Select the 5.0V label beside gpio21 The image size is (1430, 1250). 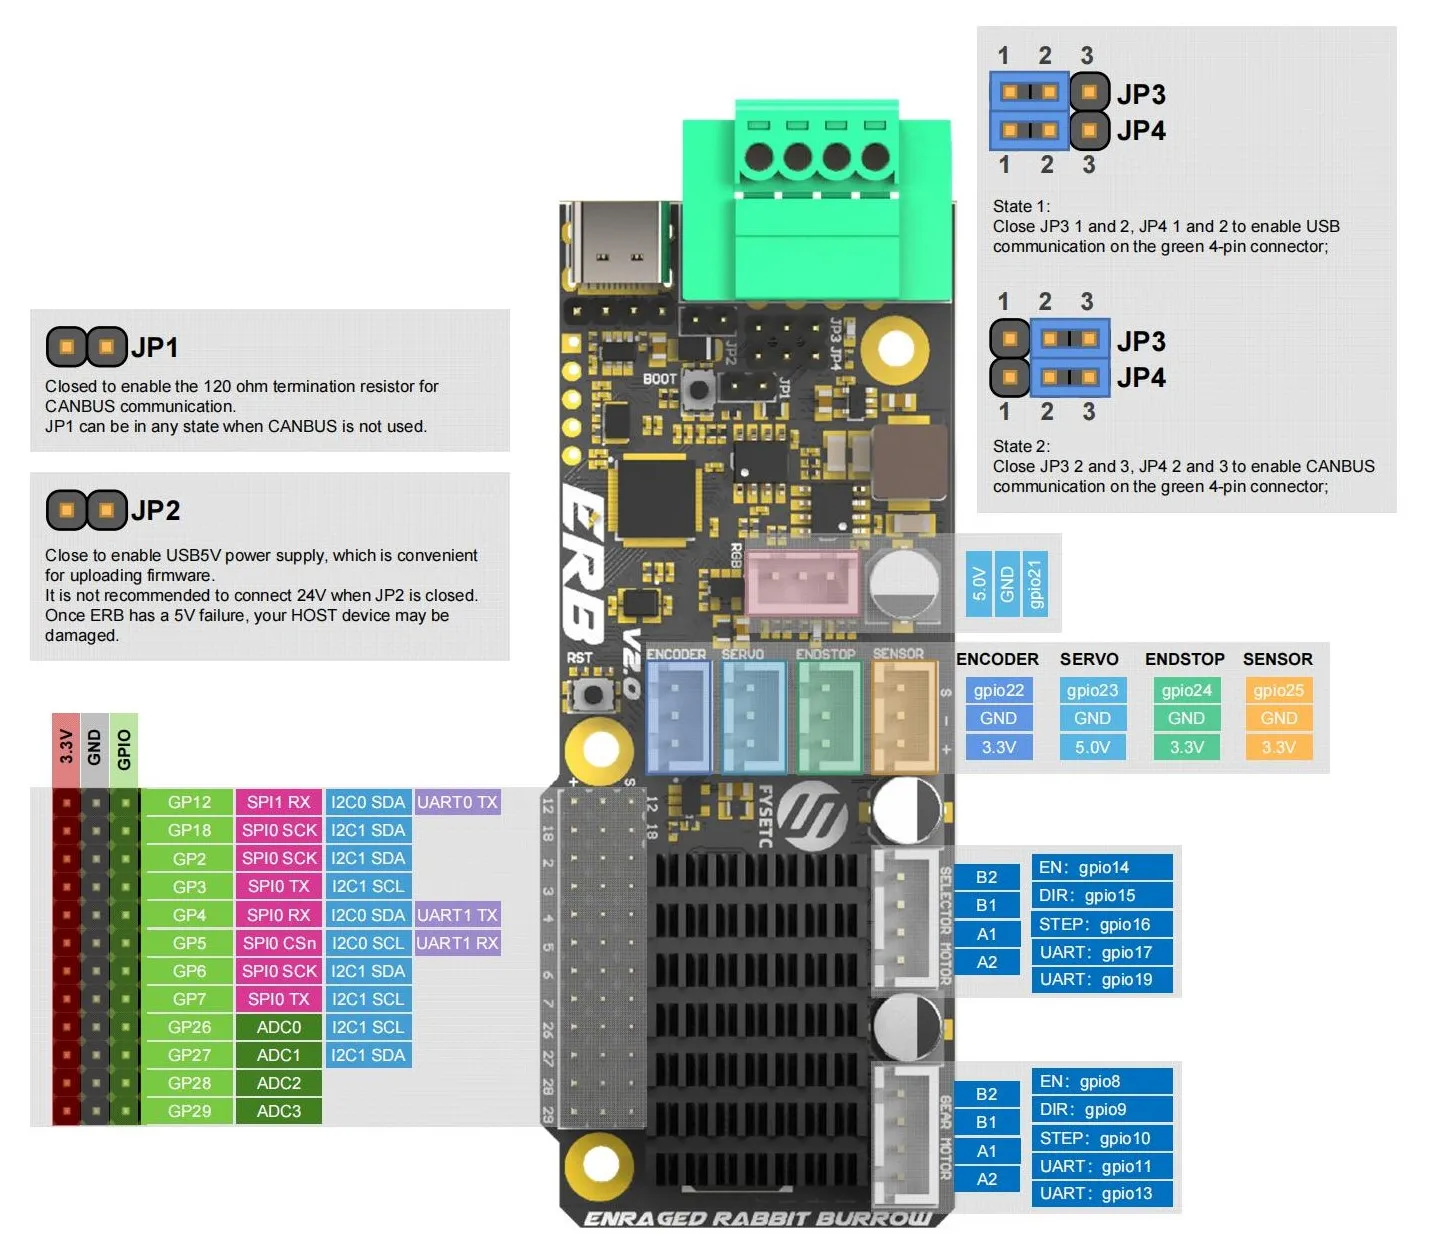click(x=979, y=584)
